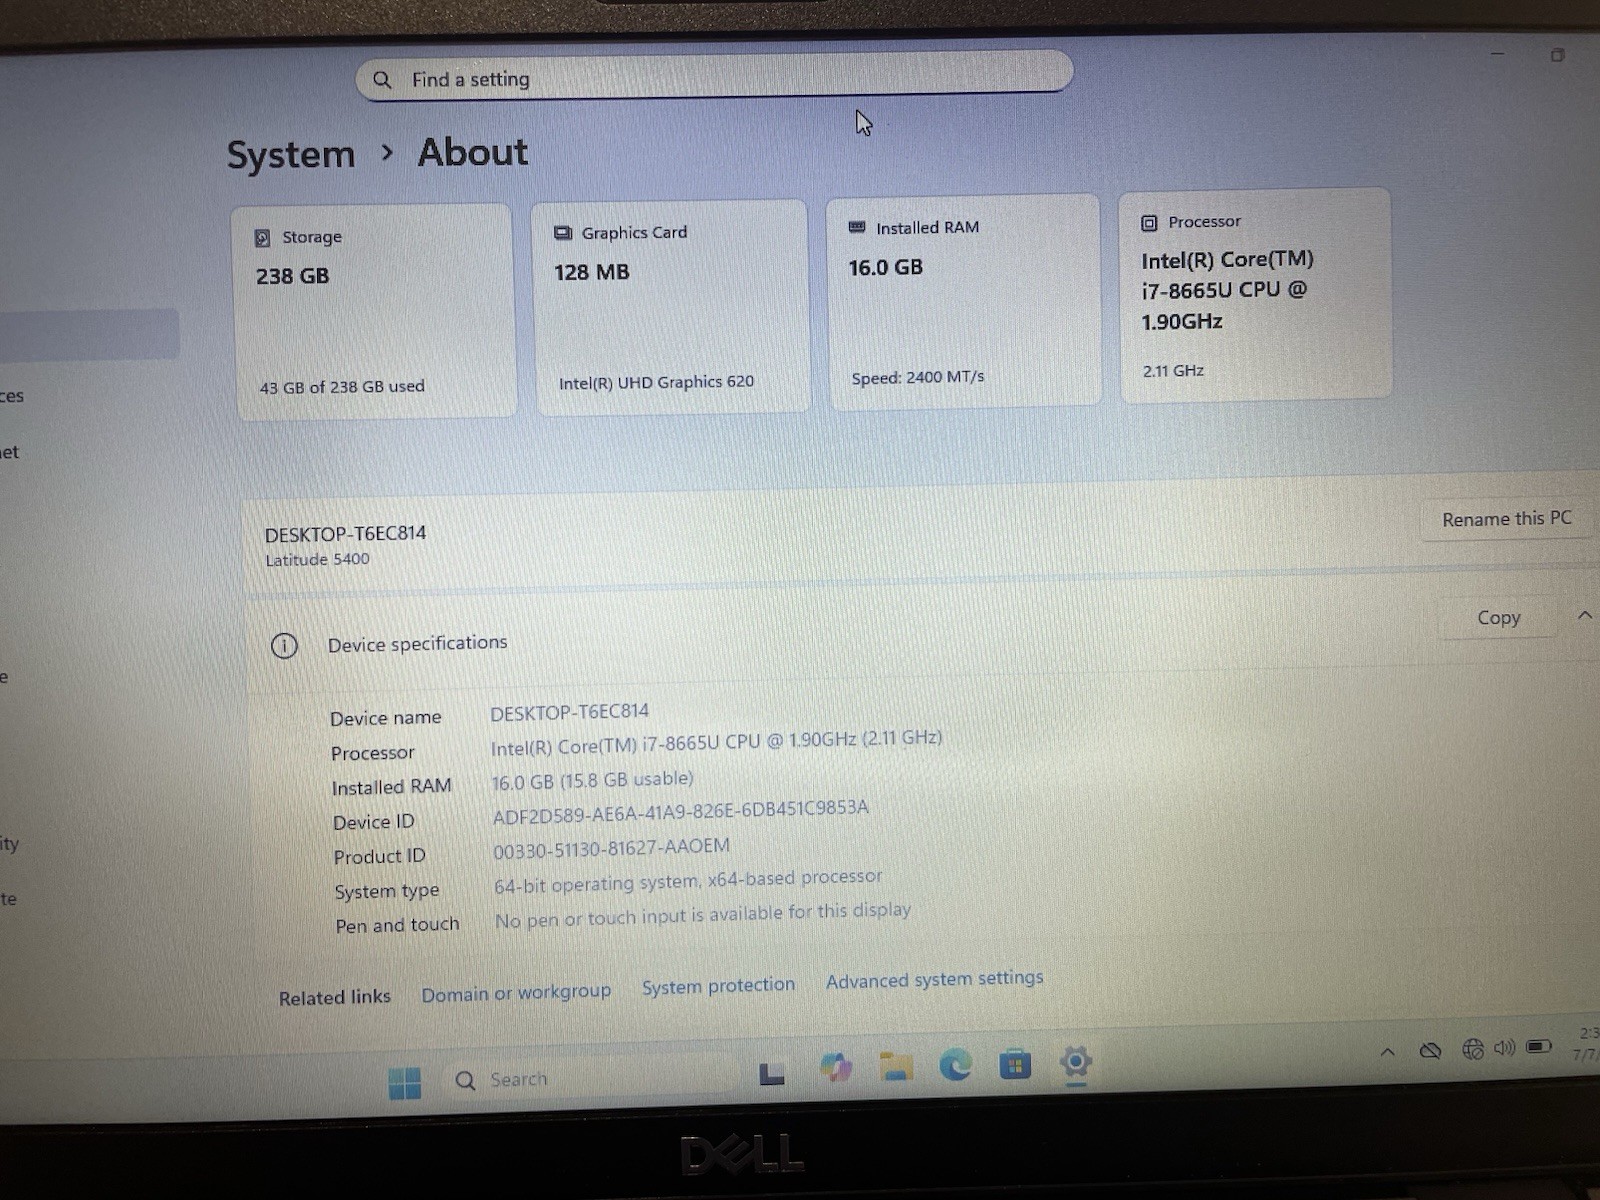Open the Graphics Card info card
This screenshot has height=1200, width=1600.
click(669, 306)
